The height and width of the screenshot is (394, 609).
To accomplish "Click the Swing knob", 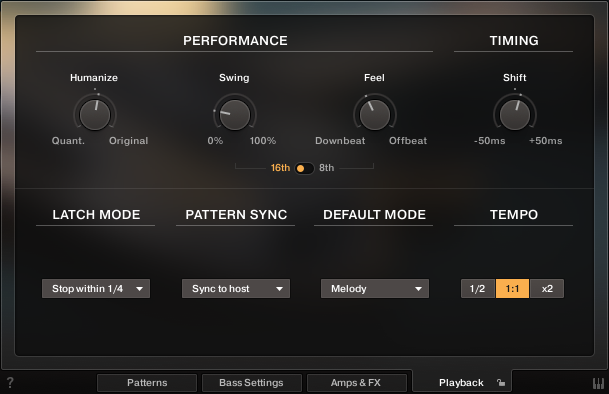I will coord(235,115).
